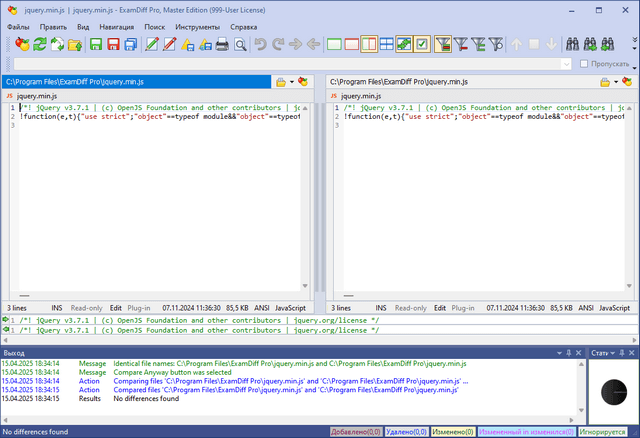Click the Print icon in toolbar

pyautogui.click(x=223, y=44)
